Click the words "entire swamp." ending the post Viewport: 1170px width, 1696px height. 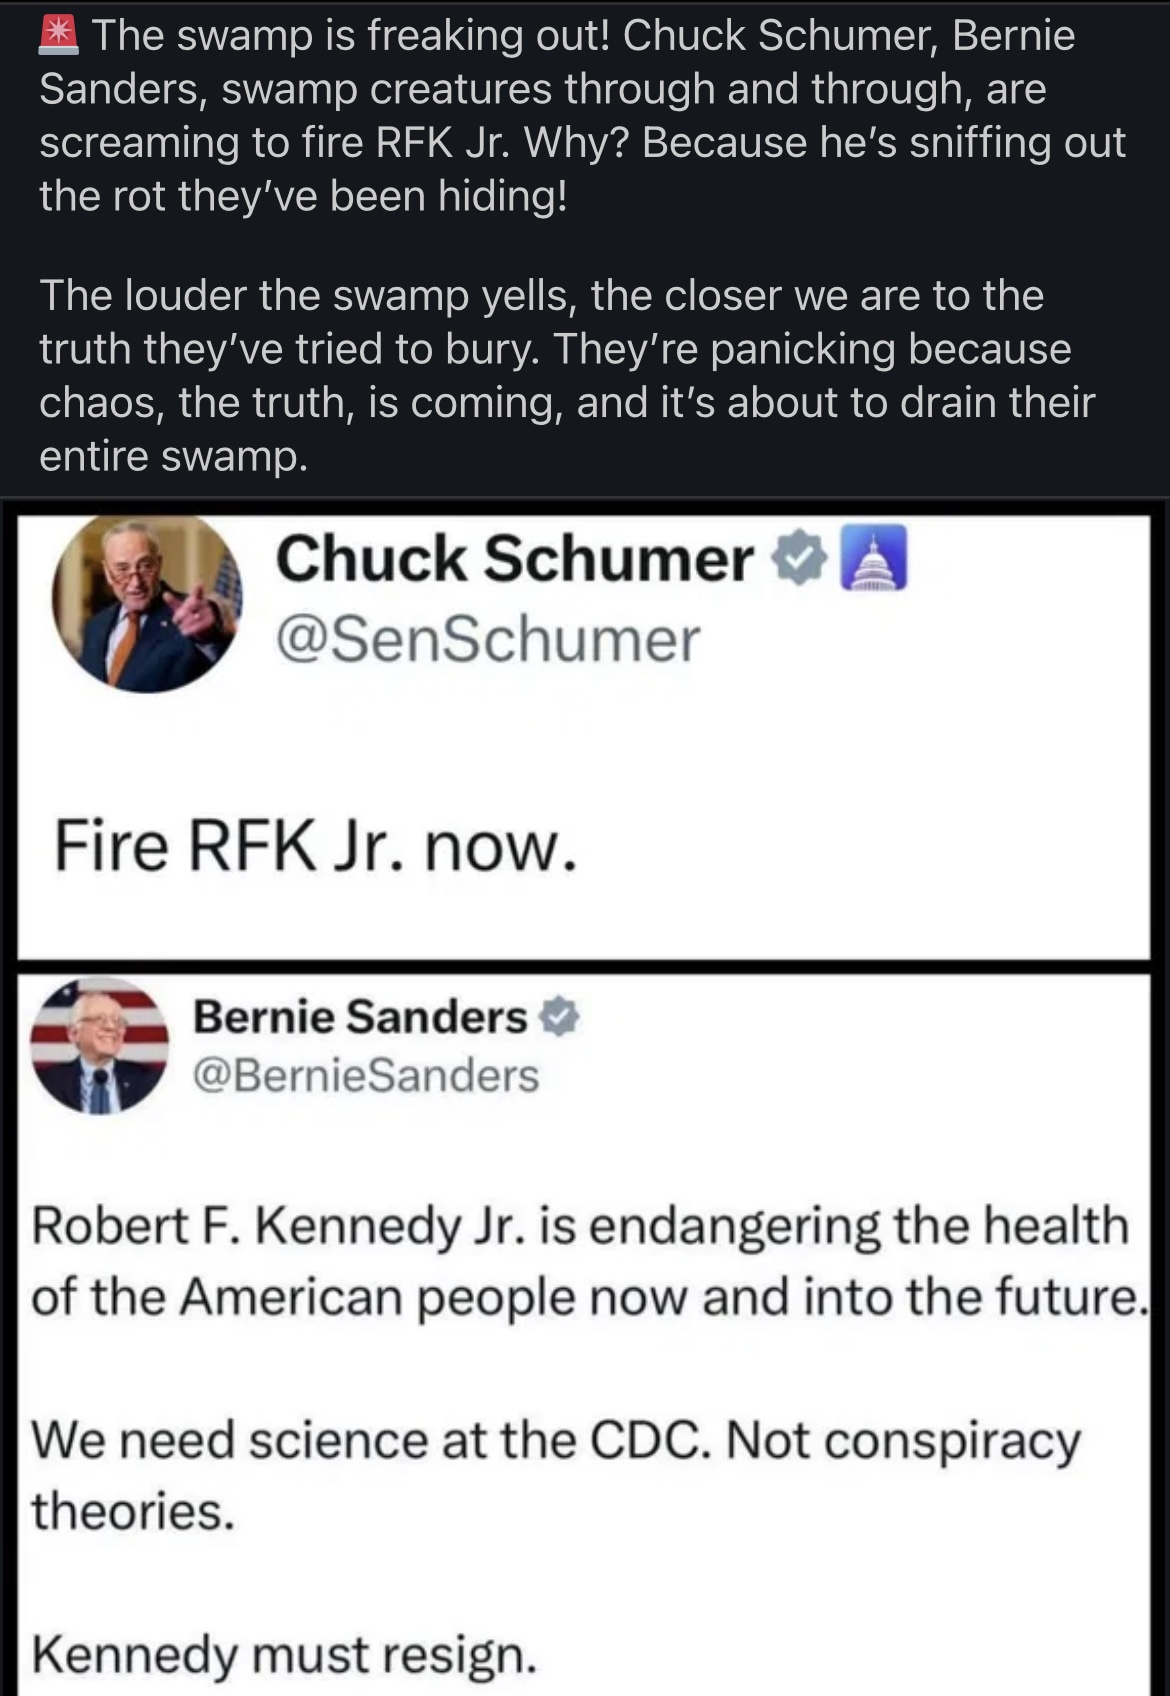click(x=173, y=456)
